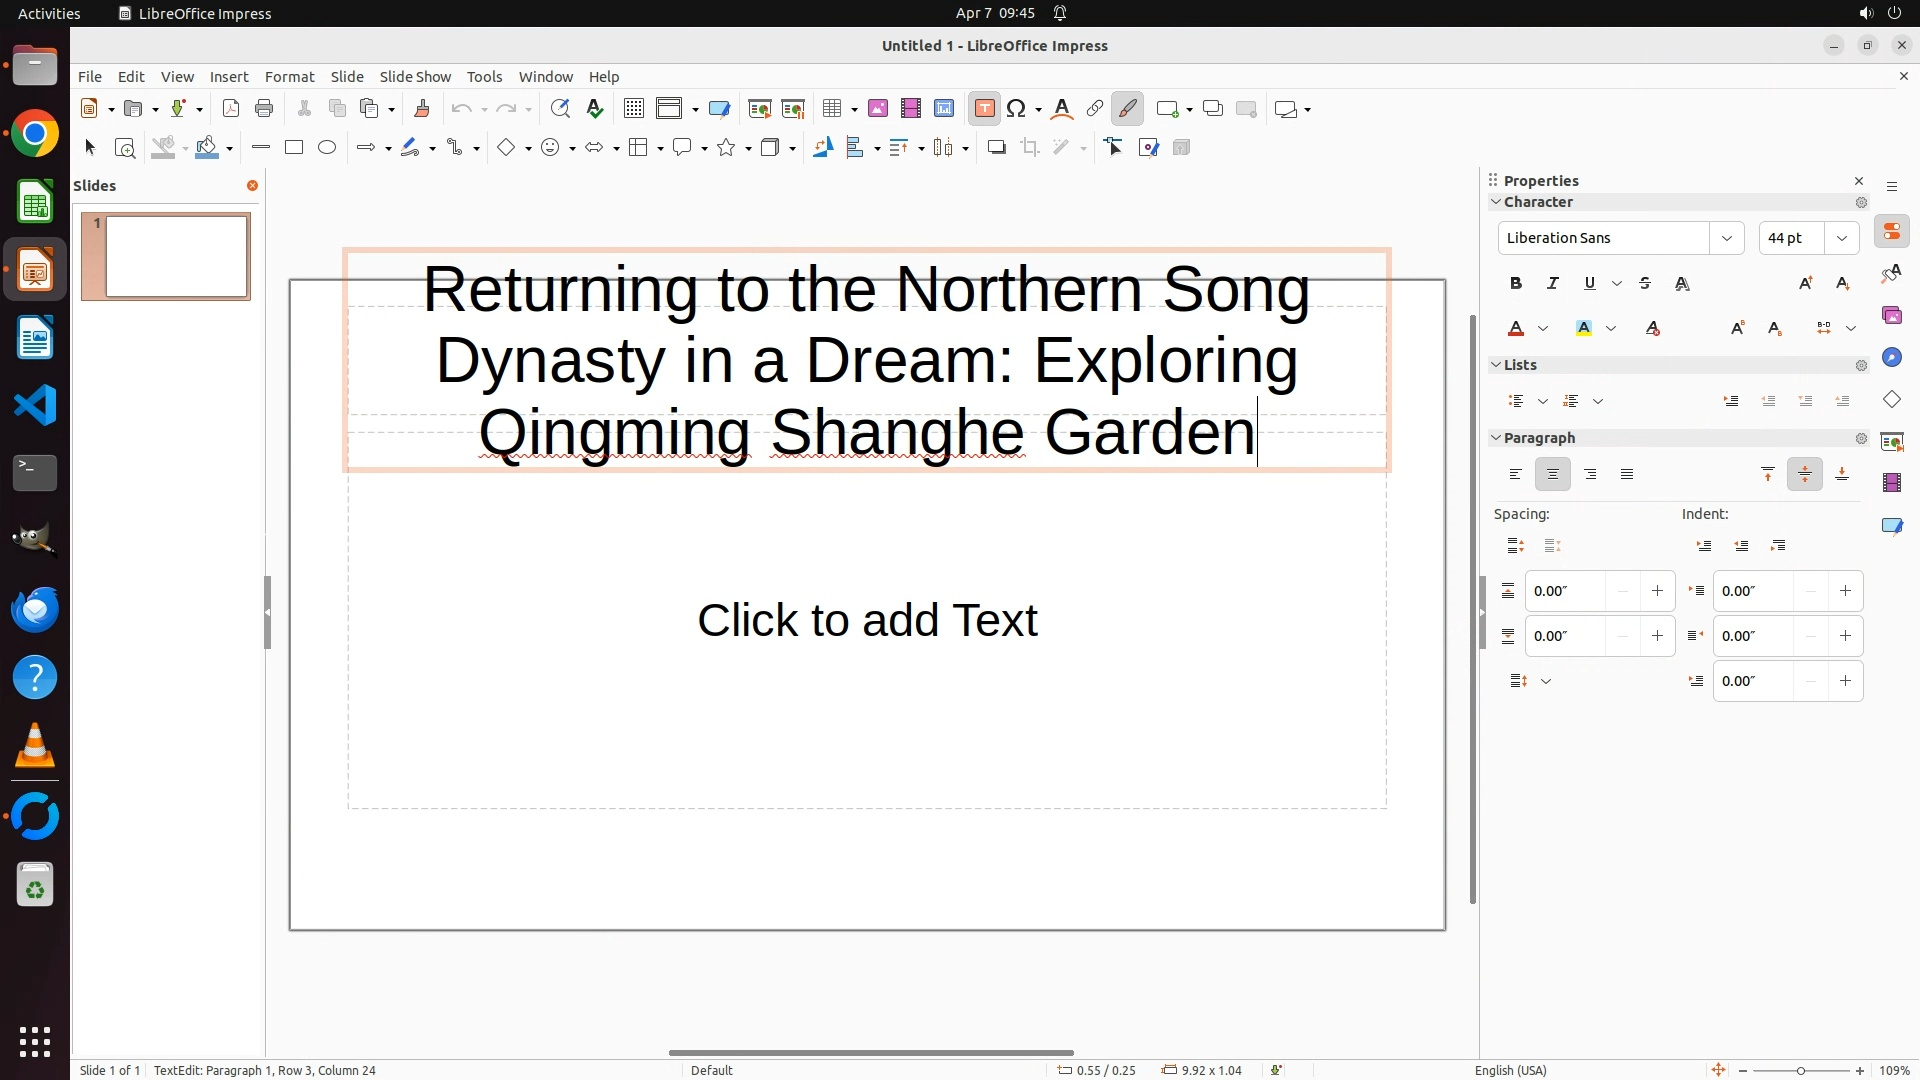
Task: Click the Insert Image toolbar icon
Action: tap(878, 109)
